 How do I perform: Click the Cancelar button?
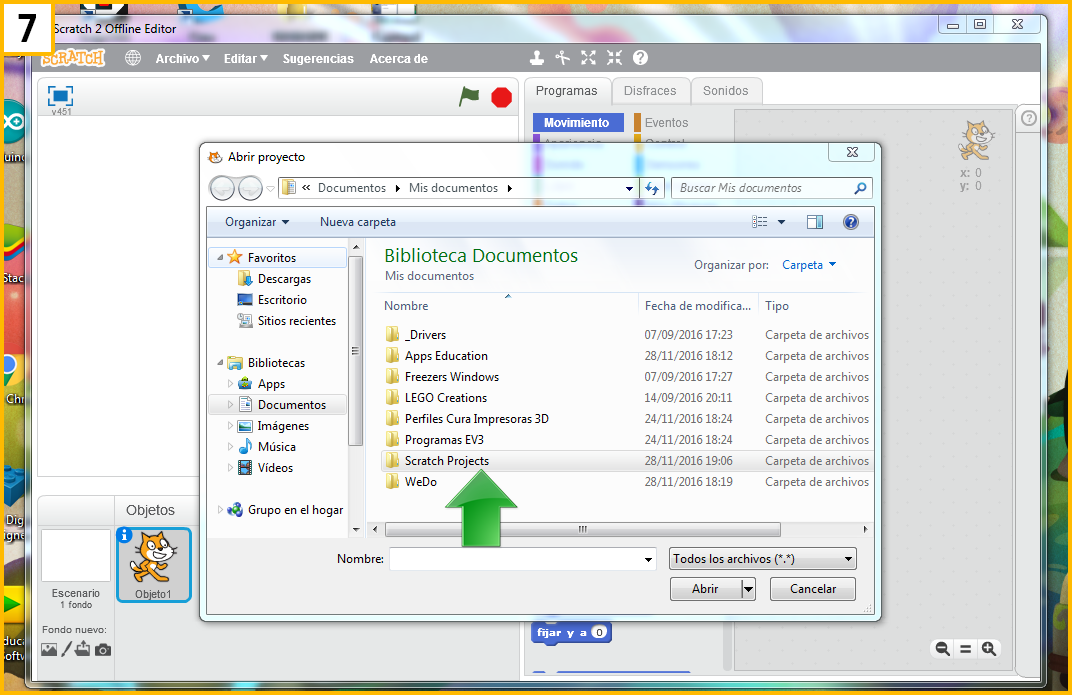click(x=812, y=589)
